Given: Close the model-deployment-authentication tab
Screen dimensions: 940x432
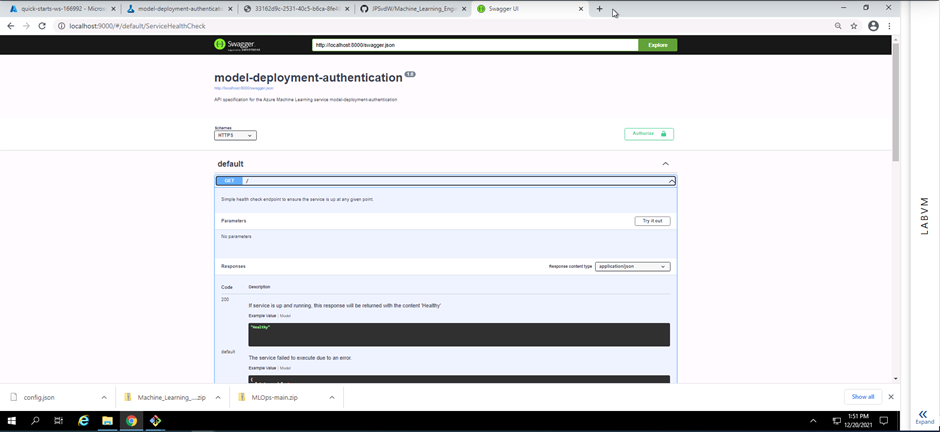Looking at the screenshot, I should pyautogui.click(x=231, y=9).
